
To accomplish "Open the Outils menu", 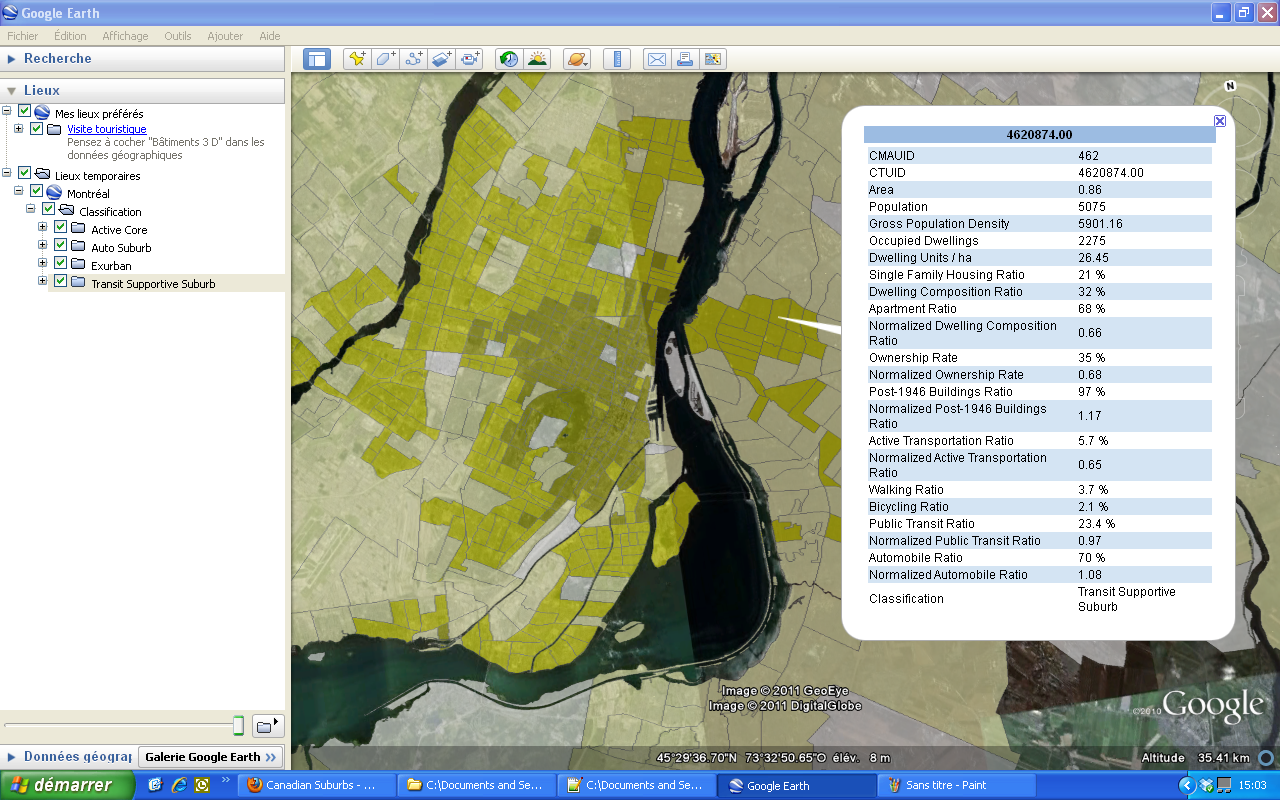I will coord(178,36).
